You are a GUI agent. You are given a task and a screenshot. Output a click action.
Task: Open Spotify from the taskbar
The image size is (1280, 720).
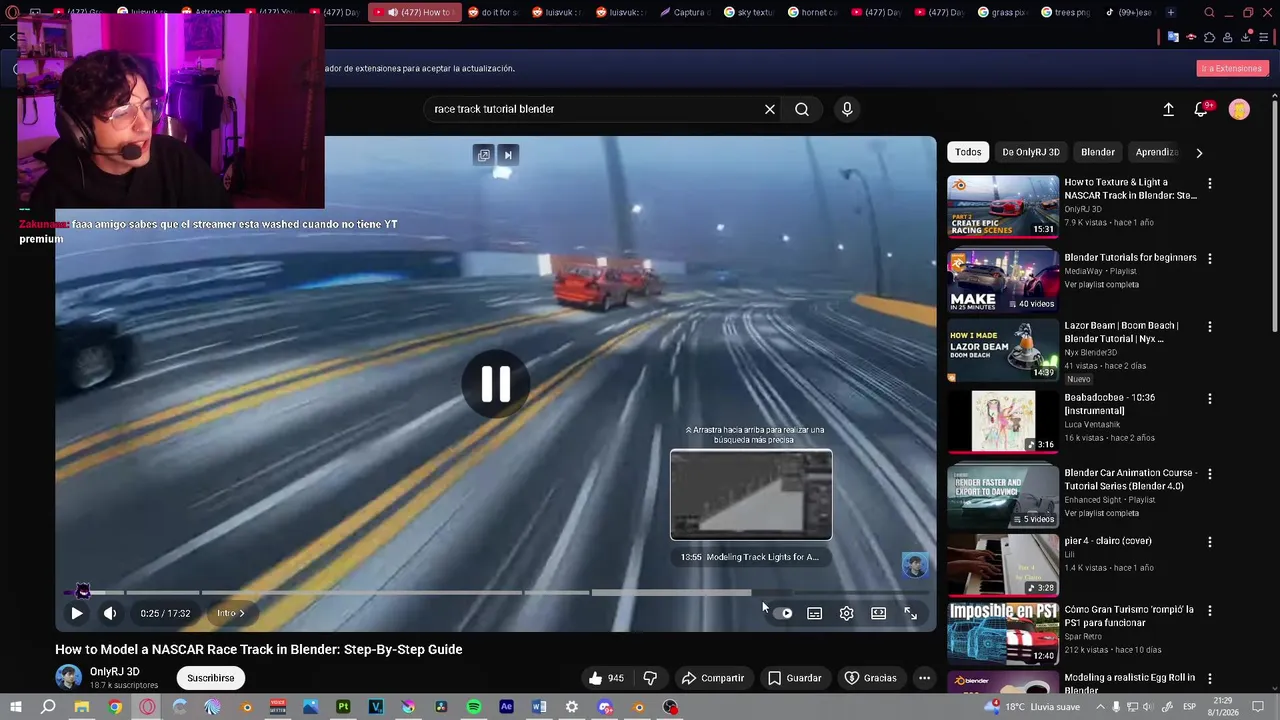coord(474,707)
